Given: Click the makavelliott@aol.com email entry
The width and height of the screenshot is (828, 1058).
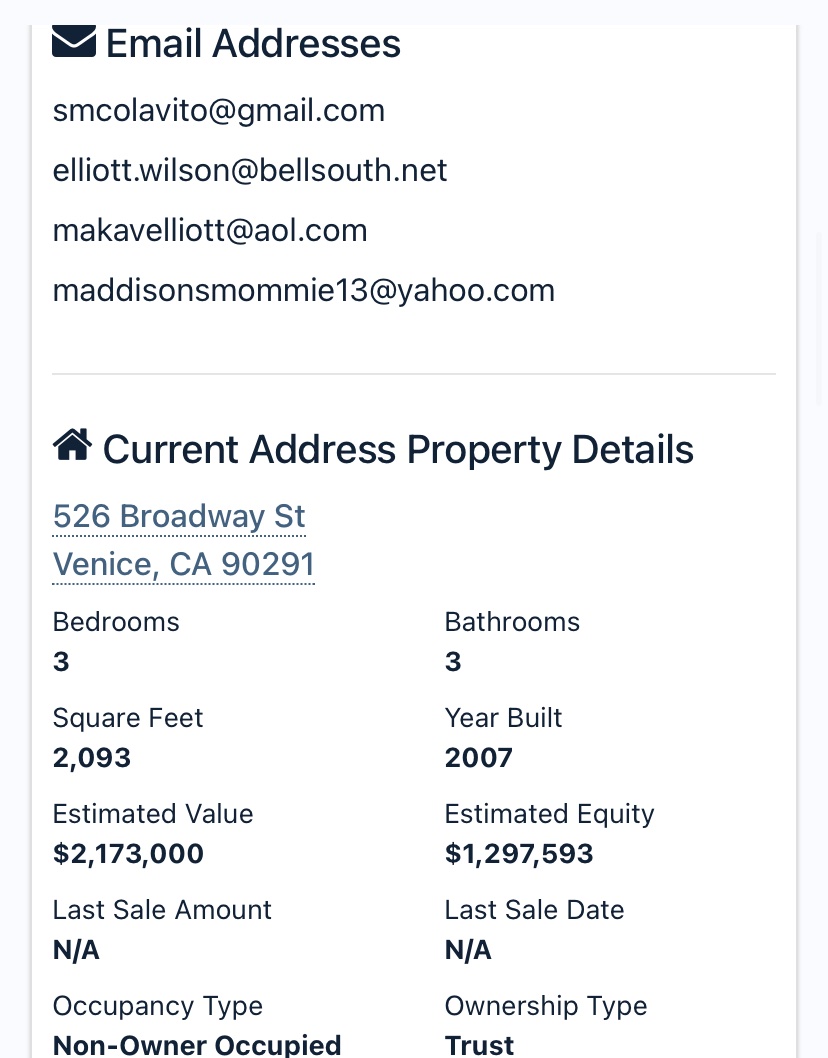Looking at the screenshot, I should coord(210,230).
